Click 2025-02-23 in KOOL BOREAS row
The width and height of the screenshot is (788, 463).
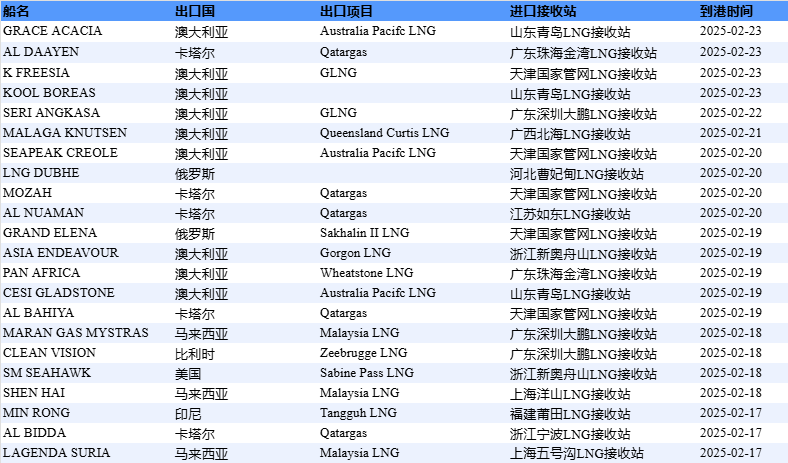pyautogui.click(x=731, y=93)
